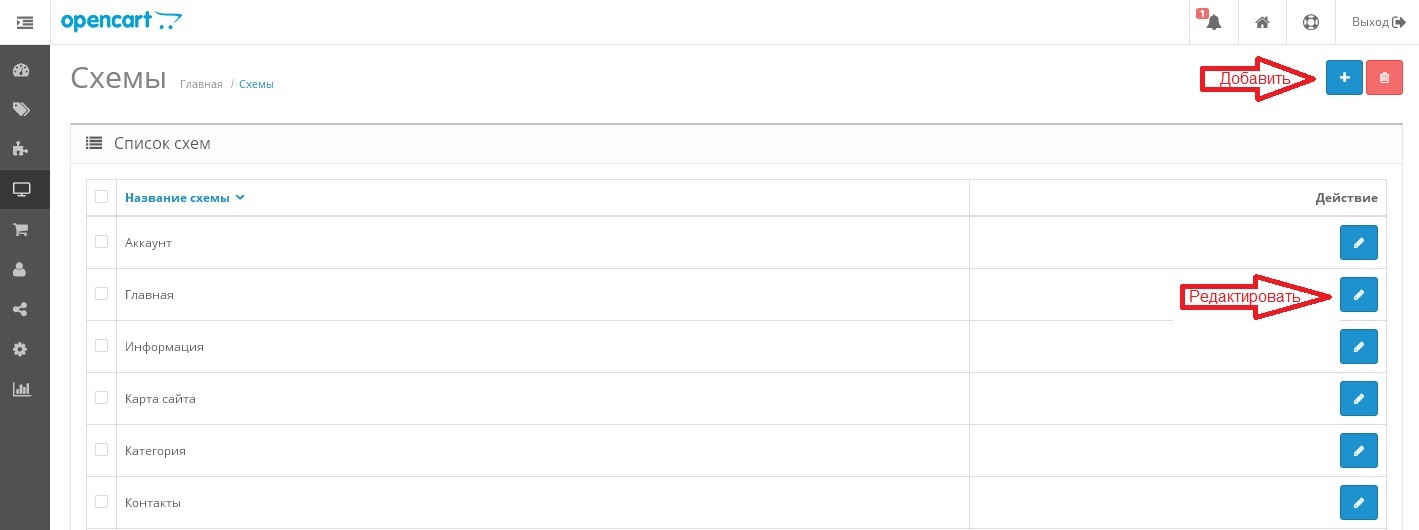Click the Главная breadcrumb link
This screenshot has height=530, width=1419.
(x=201, y=84)
